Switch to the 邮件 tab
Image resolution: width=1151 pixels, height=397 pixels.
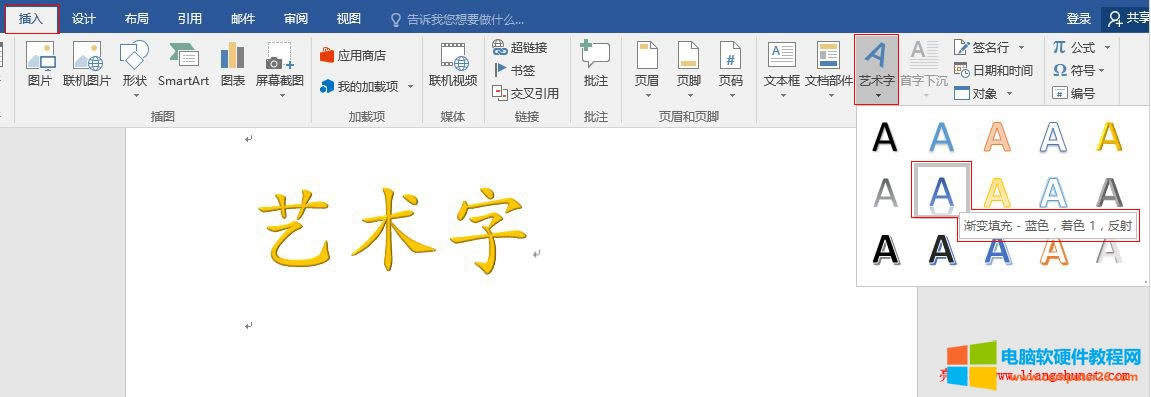coord(243,19)
